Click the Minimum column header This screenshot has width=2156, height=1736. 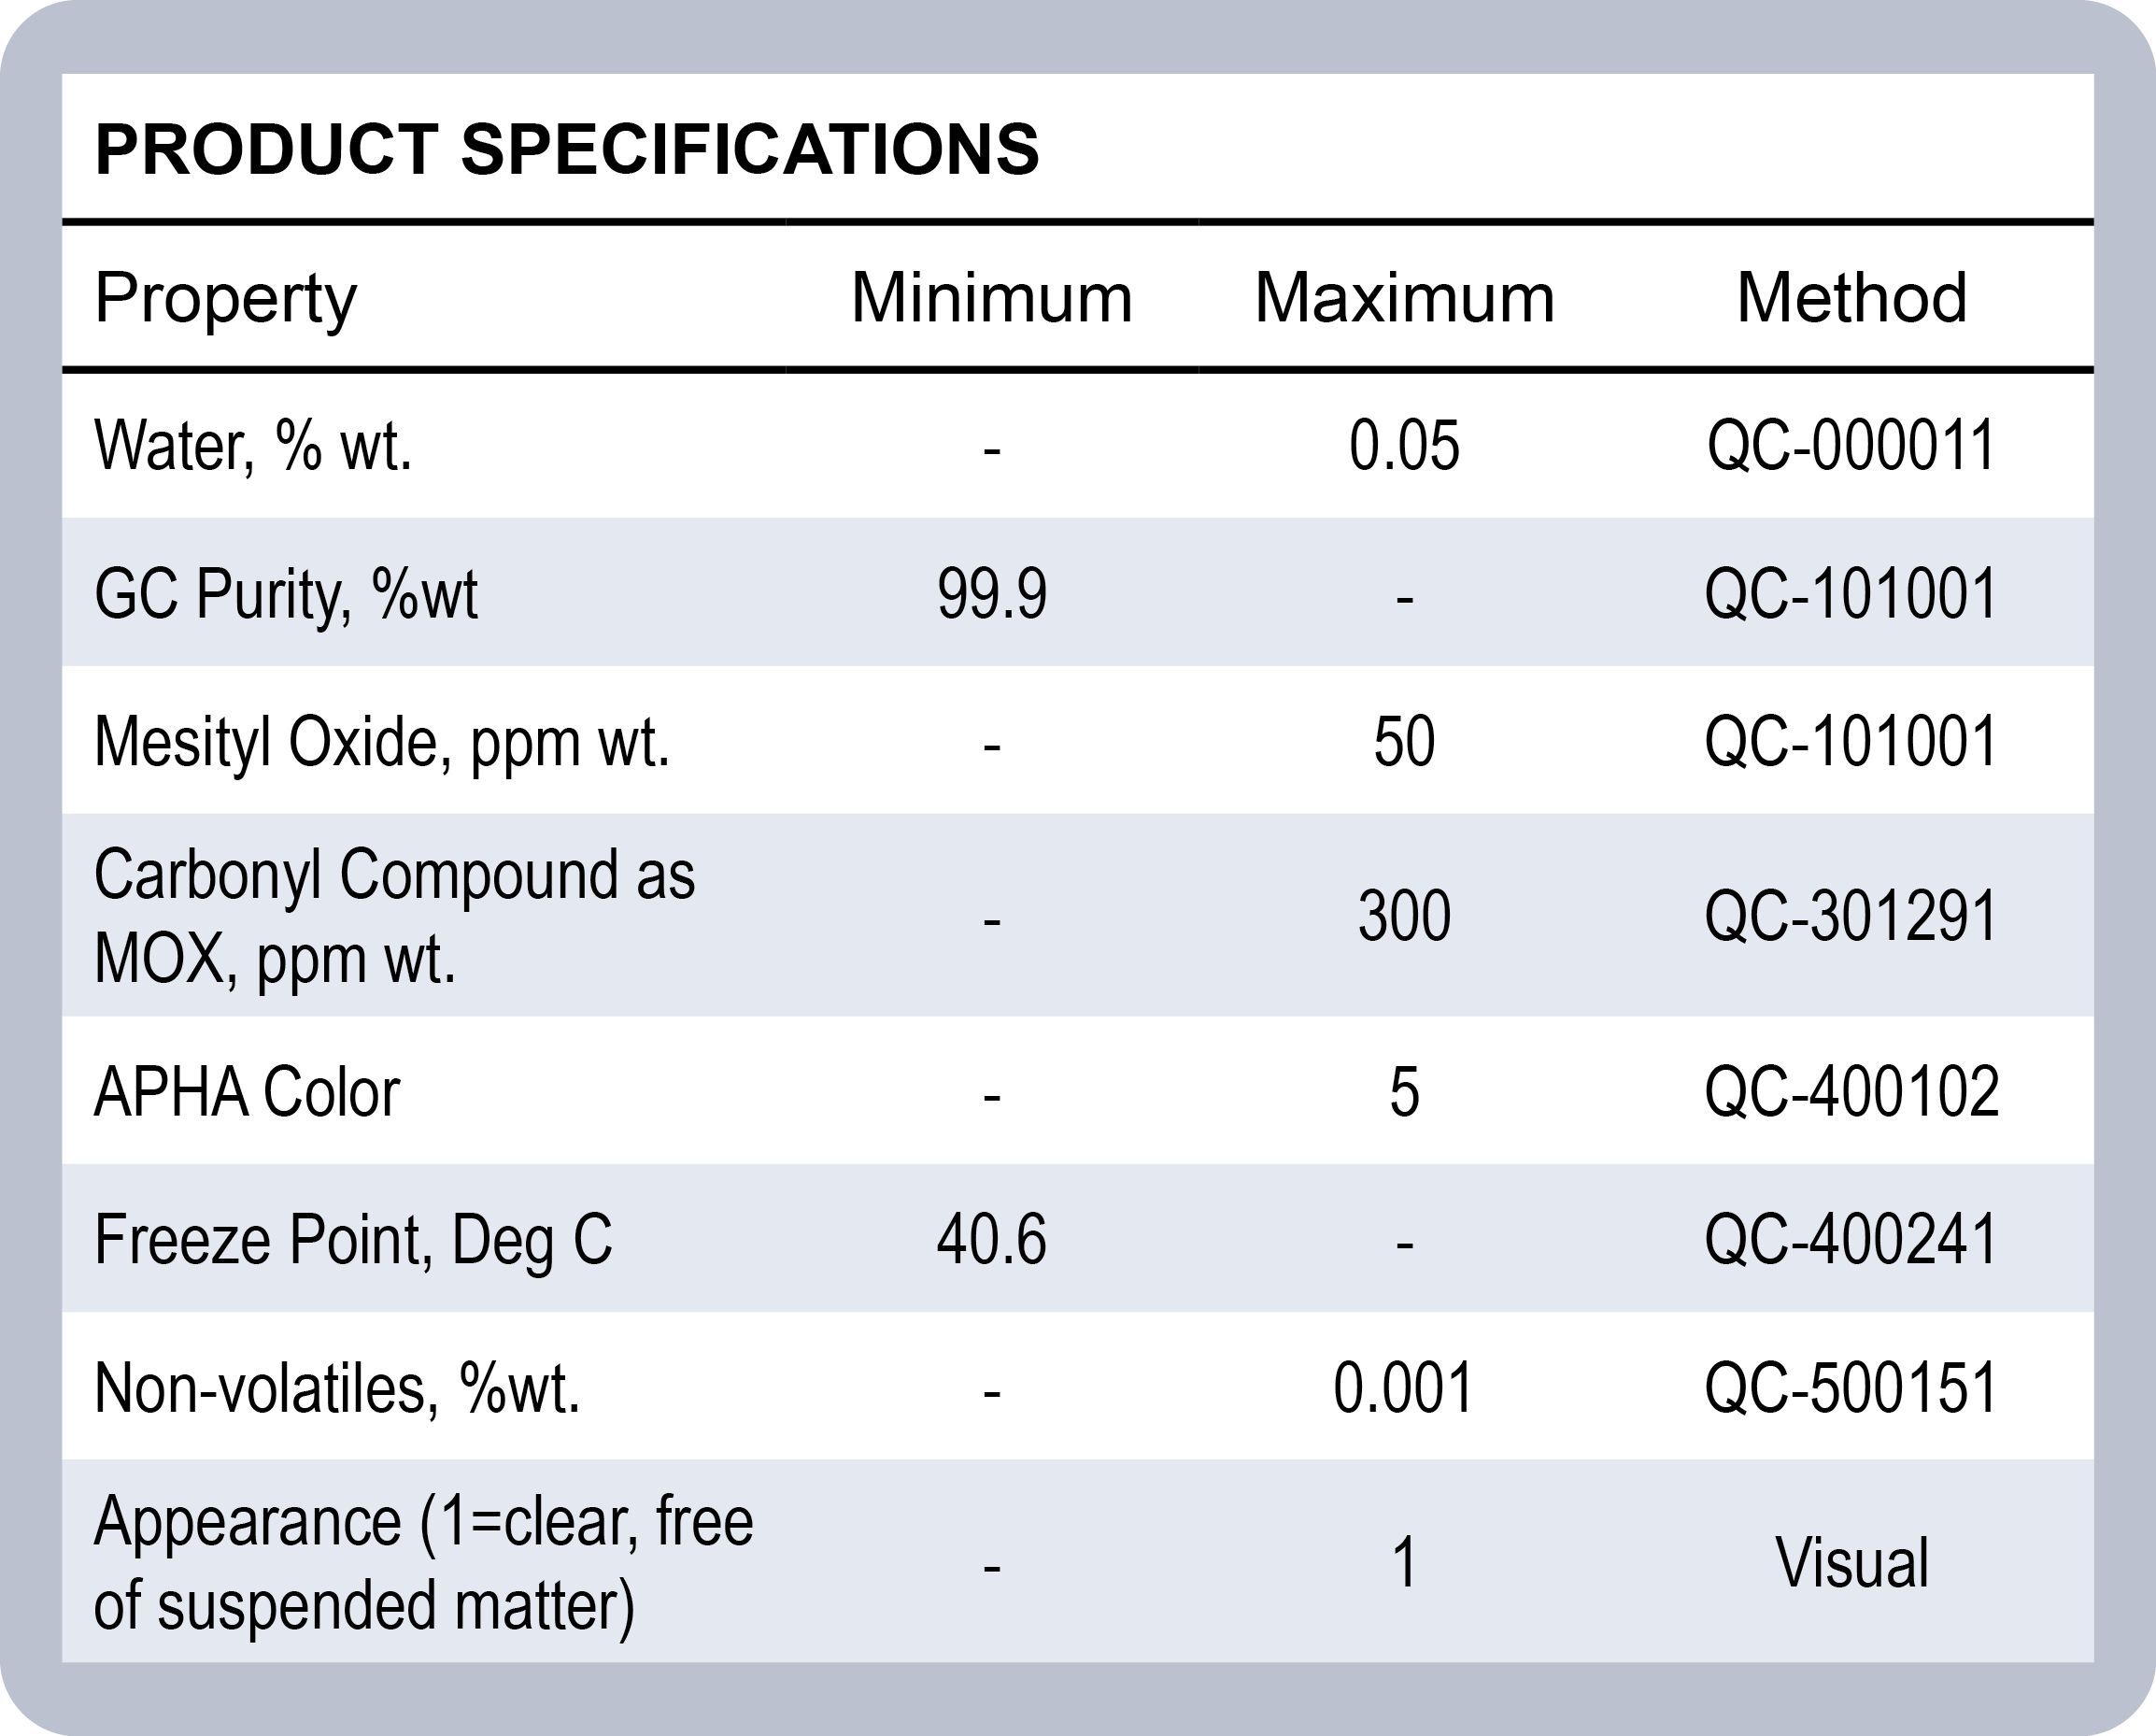pos(991,298)
